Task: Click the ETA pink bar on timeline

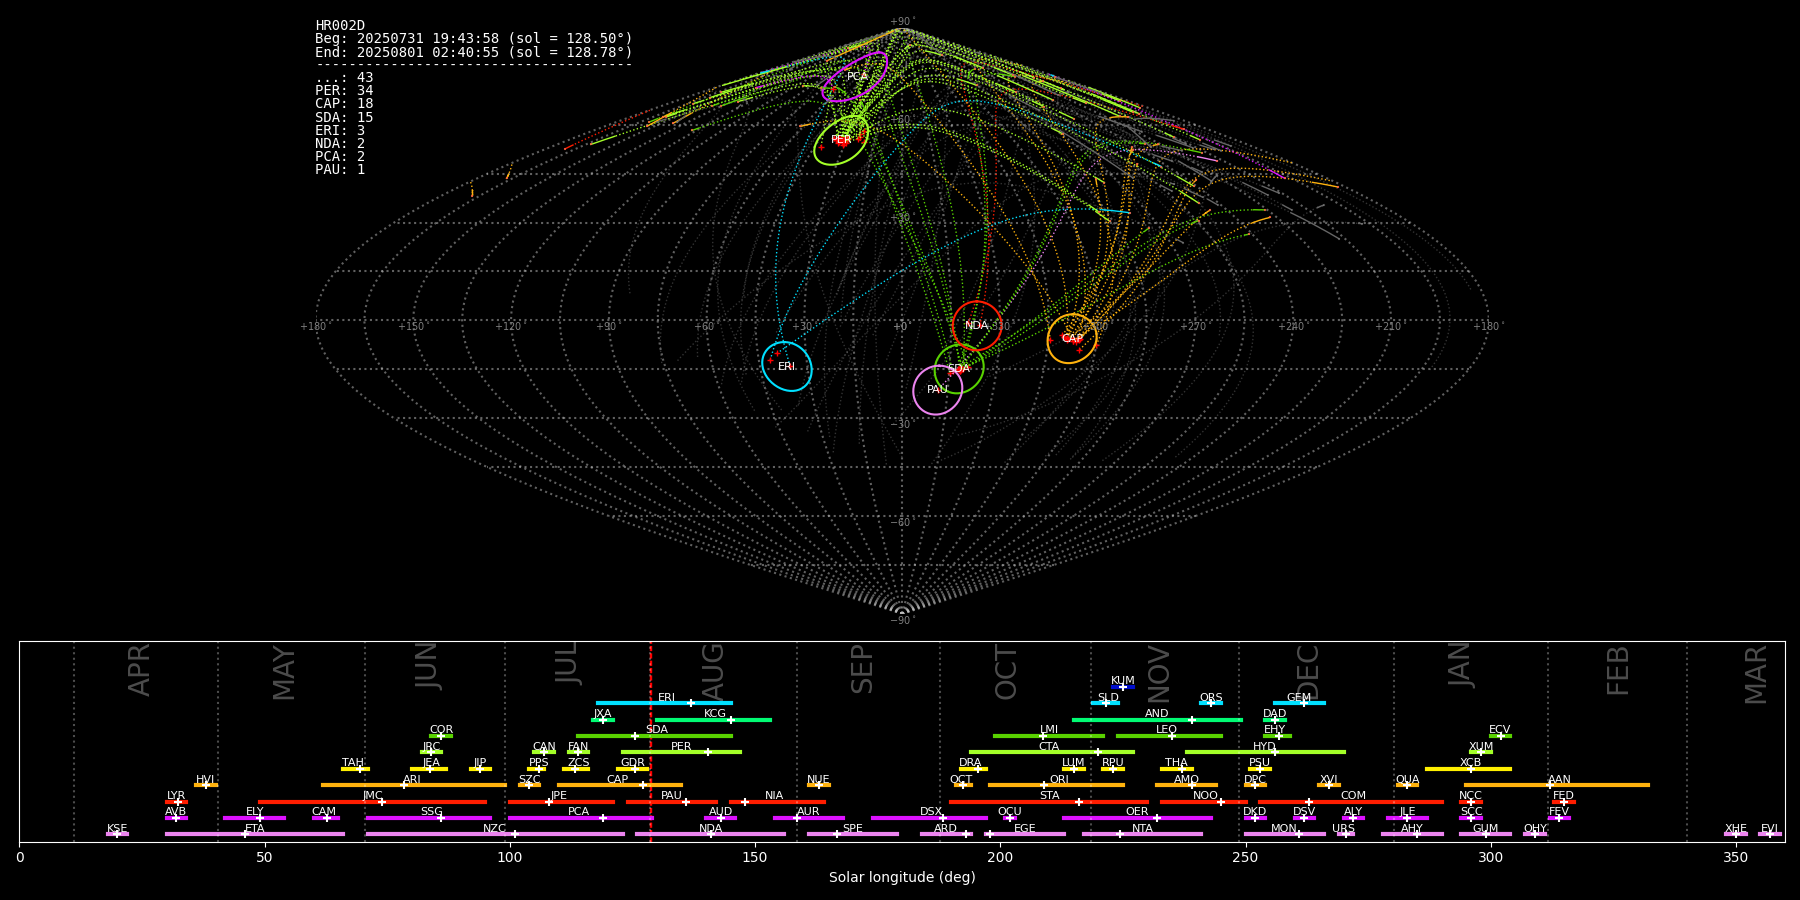Action: [255, 834]
